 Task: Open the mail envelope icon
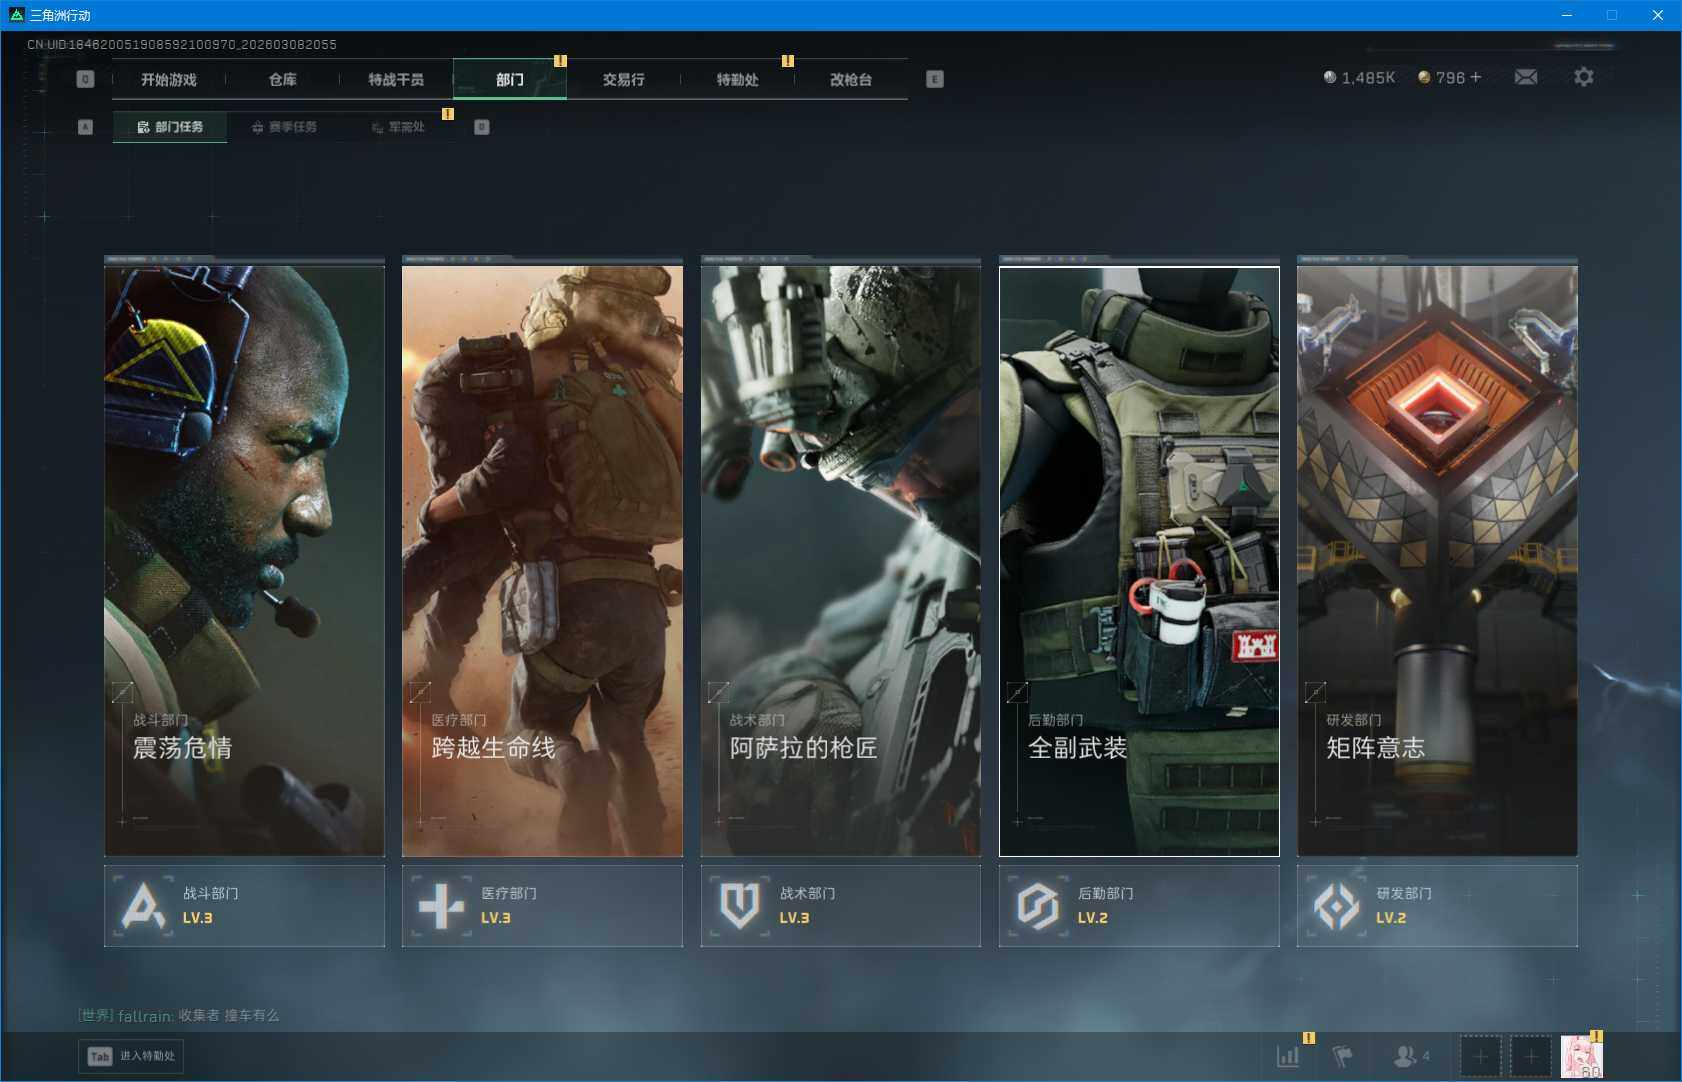point(1525,77)
